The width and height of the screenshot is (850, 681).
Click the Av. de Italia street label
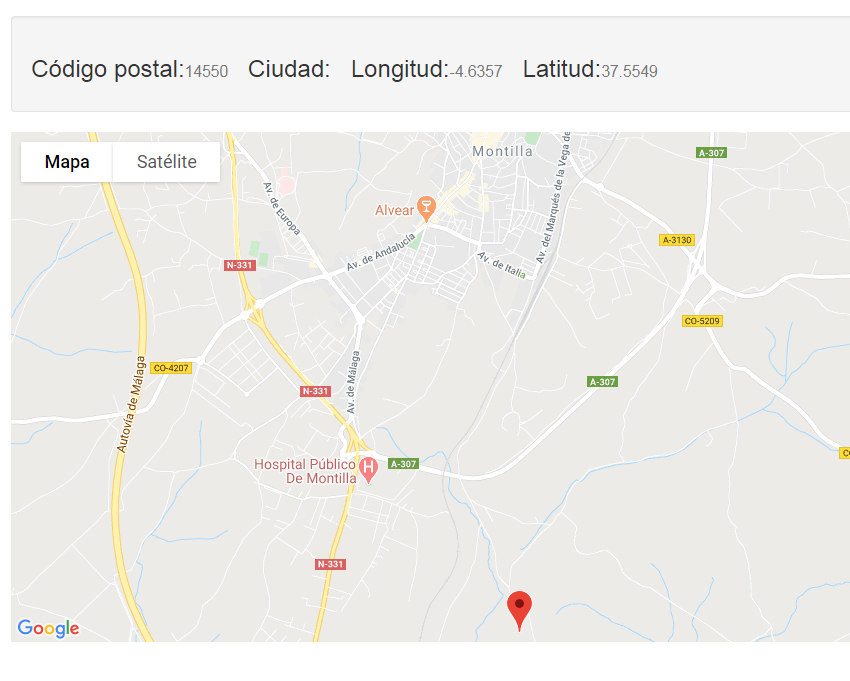501,265
